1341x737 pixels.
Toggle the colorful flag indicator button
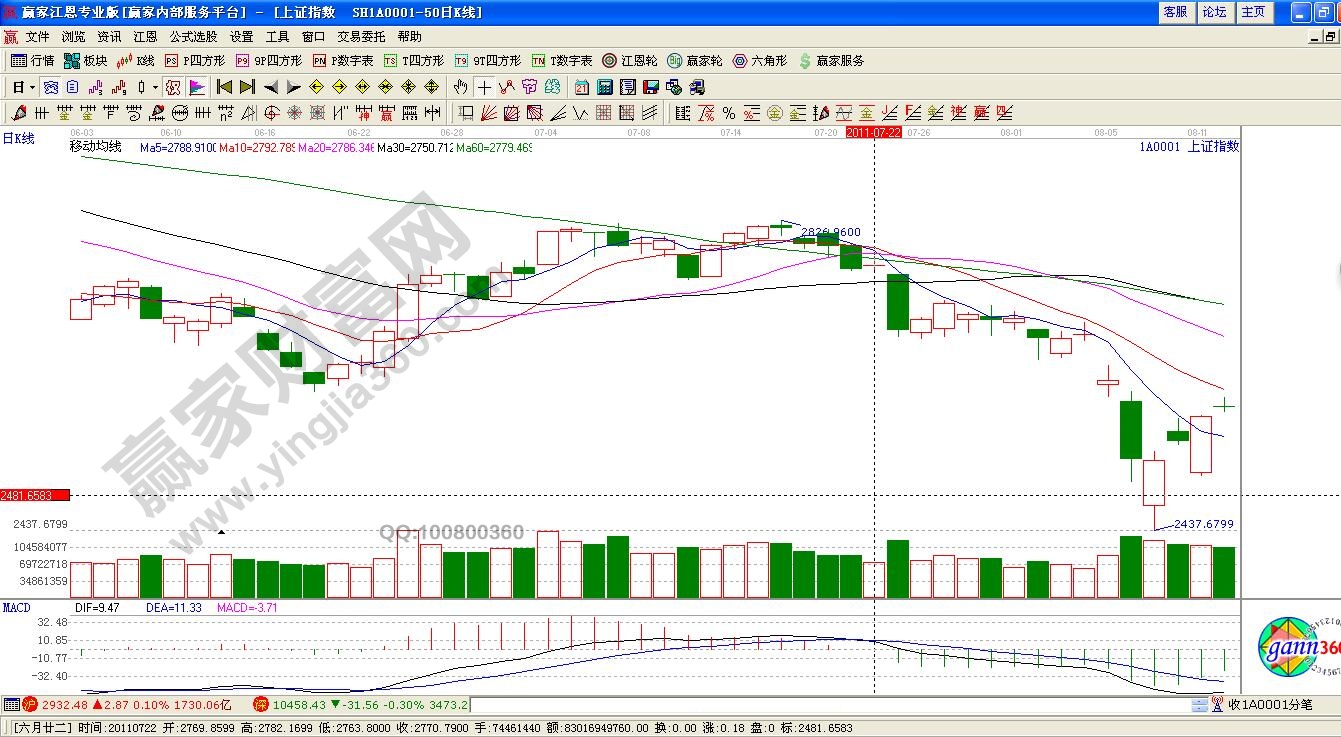tap(197, 87)
